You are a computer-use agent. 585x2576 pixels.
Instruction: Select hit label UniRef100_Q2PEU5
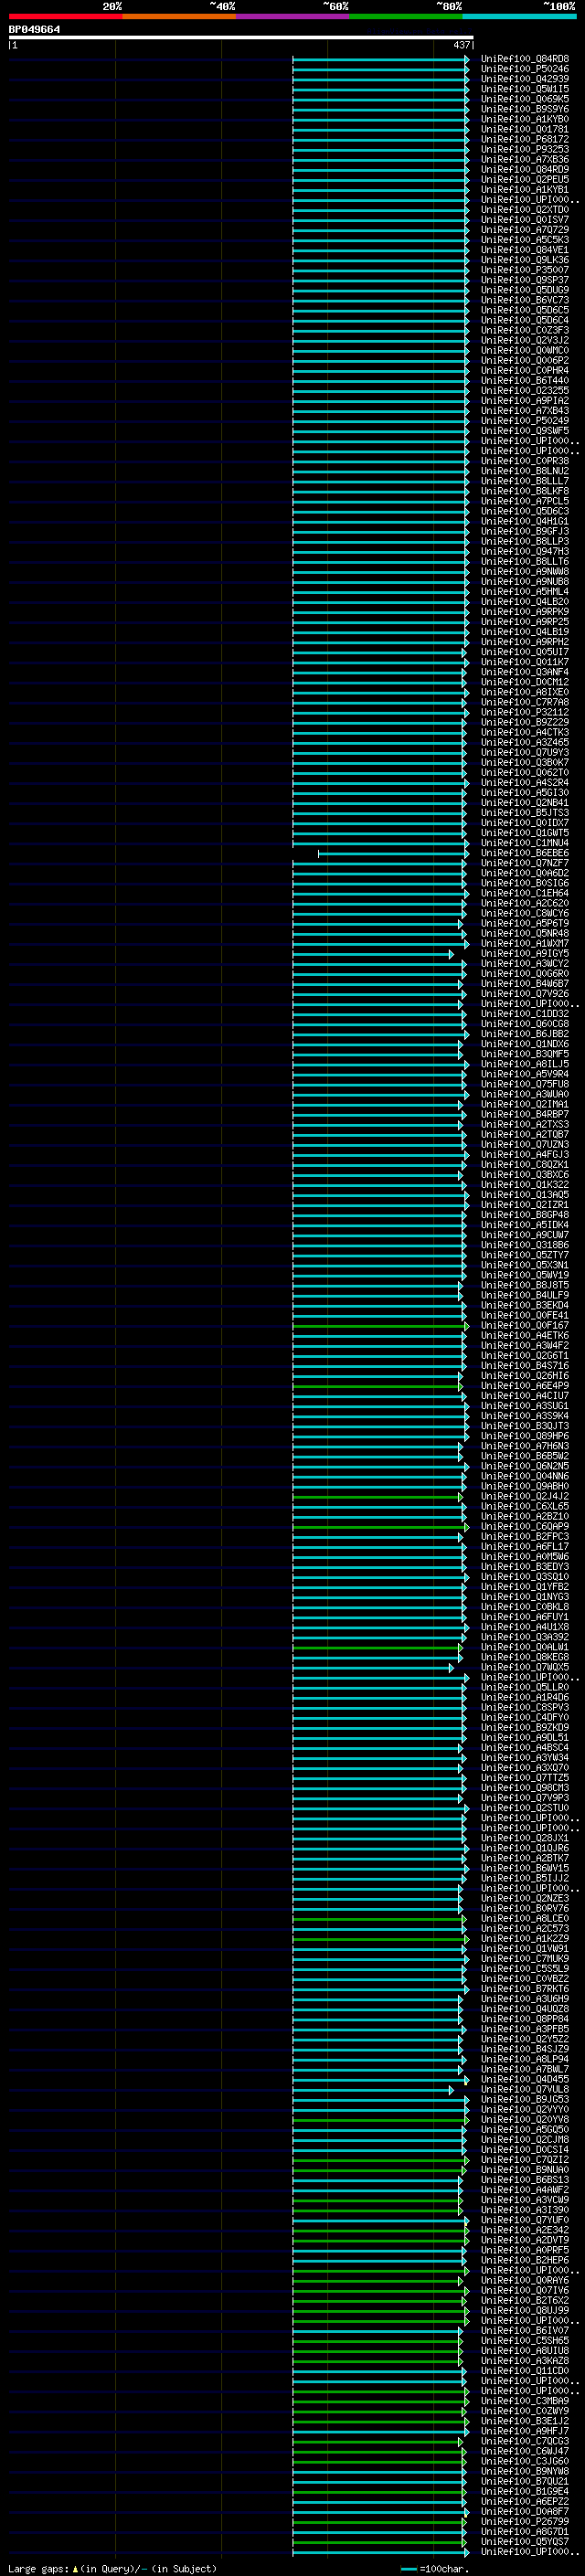click(525, 179)
